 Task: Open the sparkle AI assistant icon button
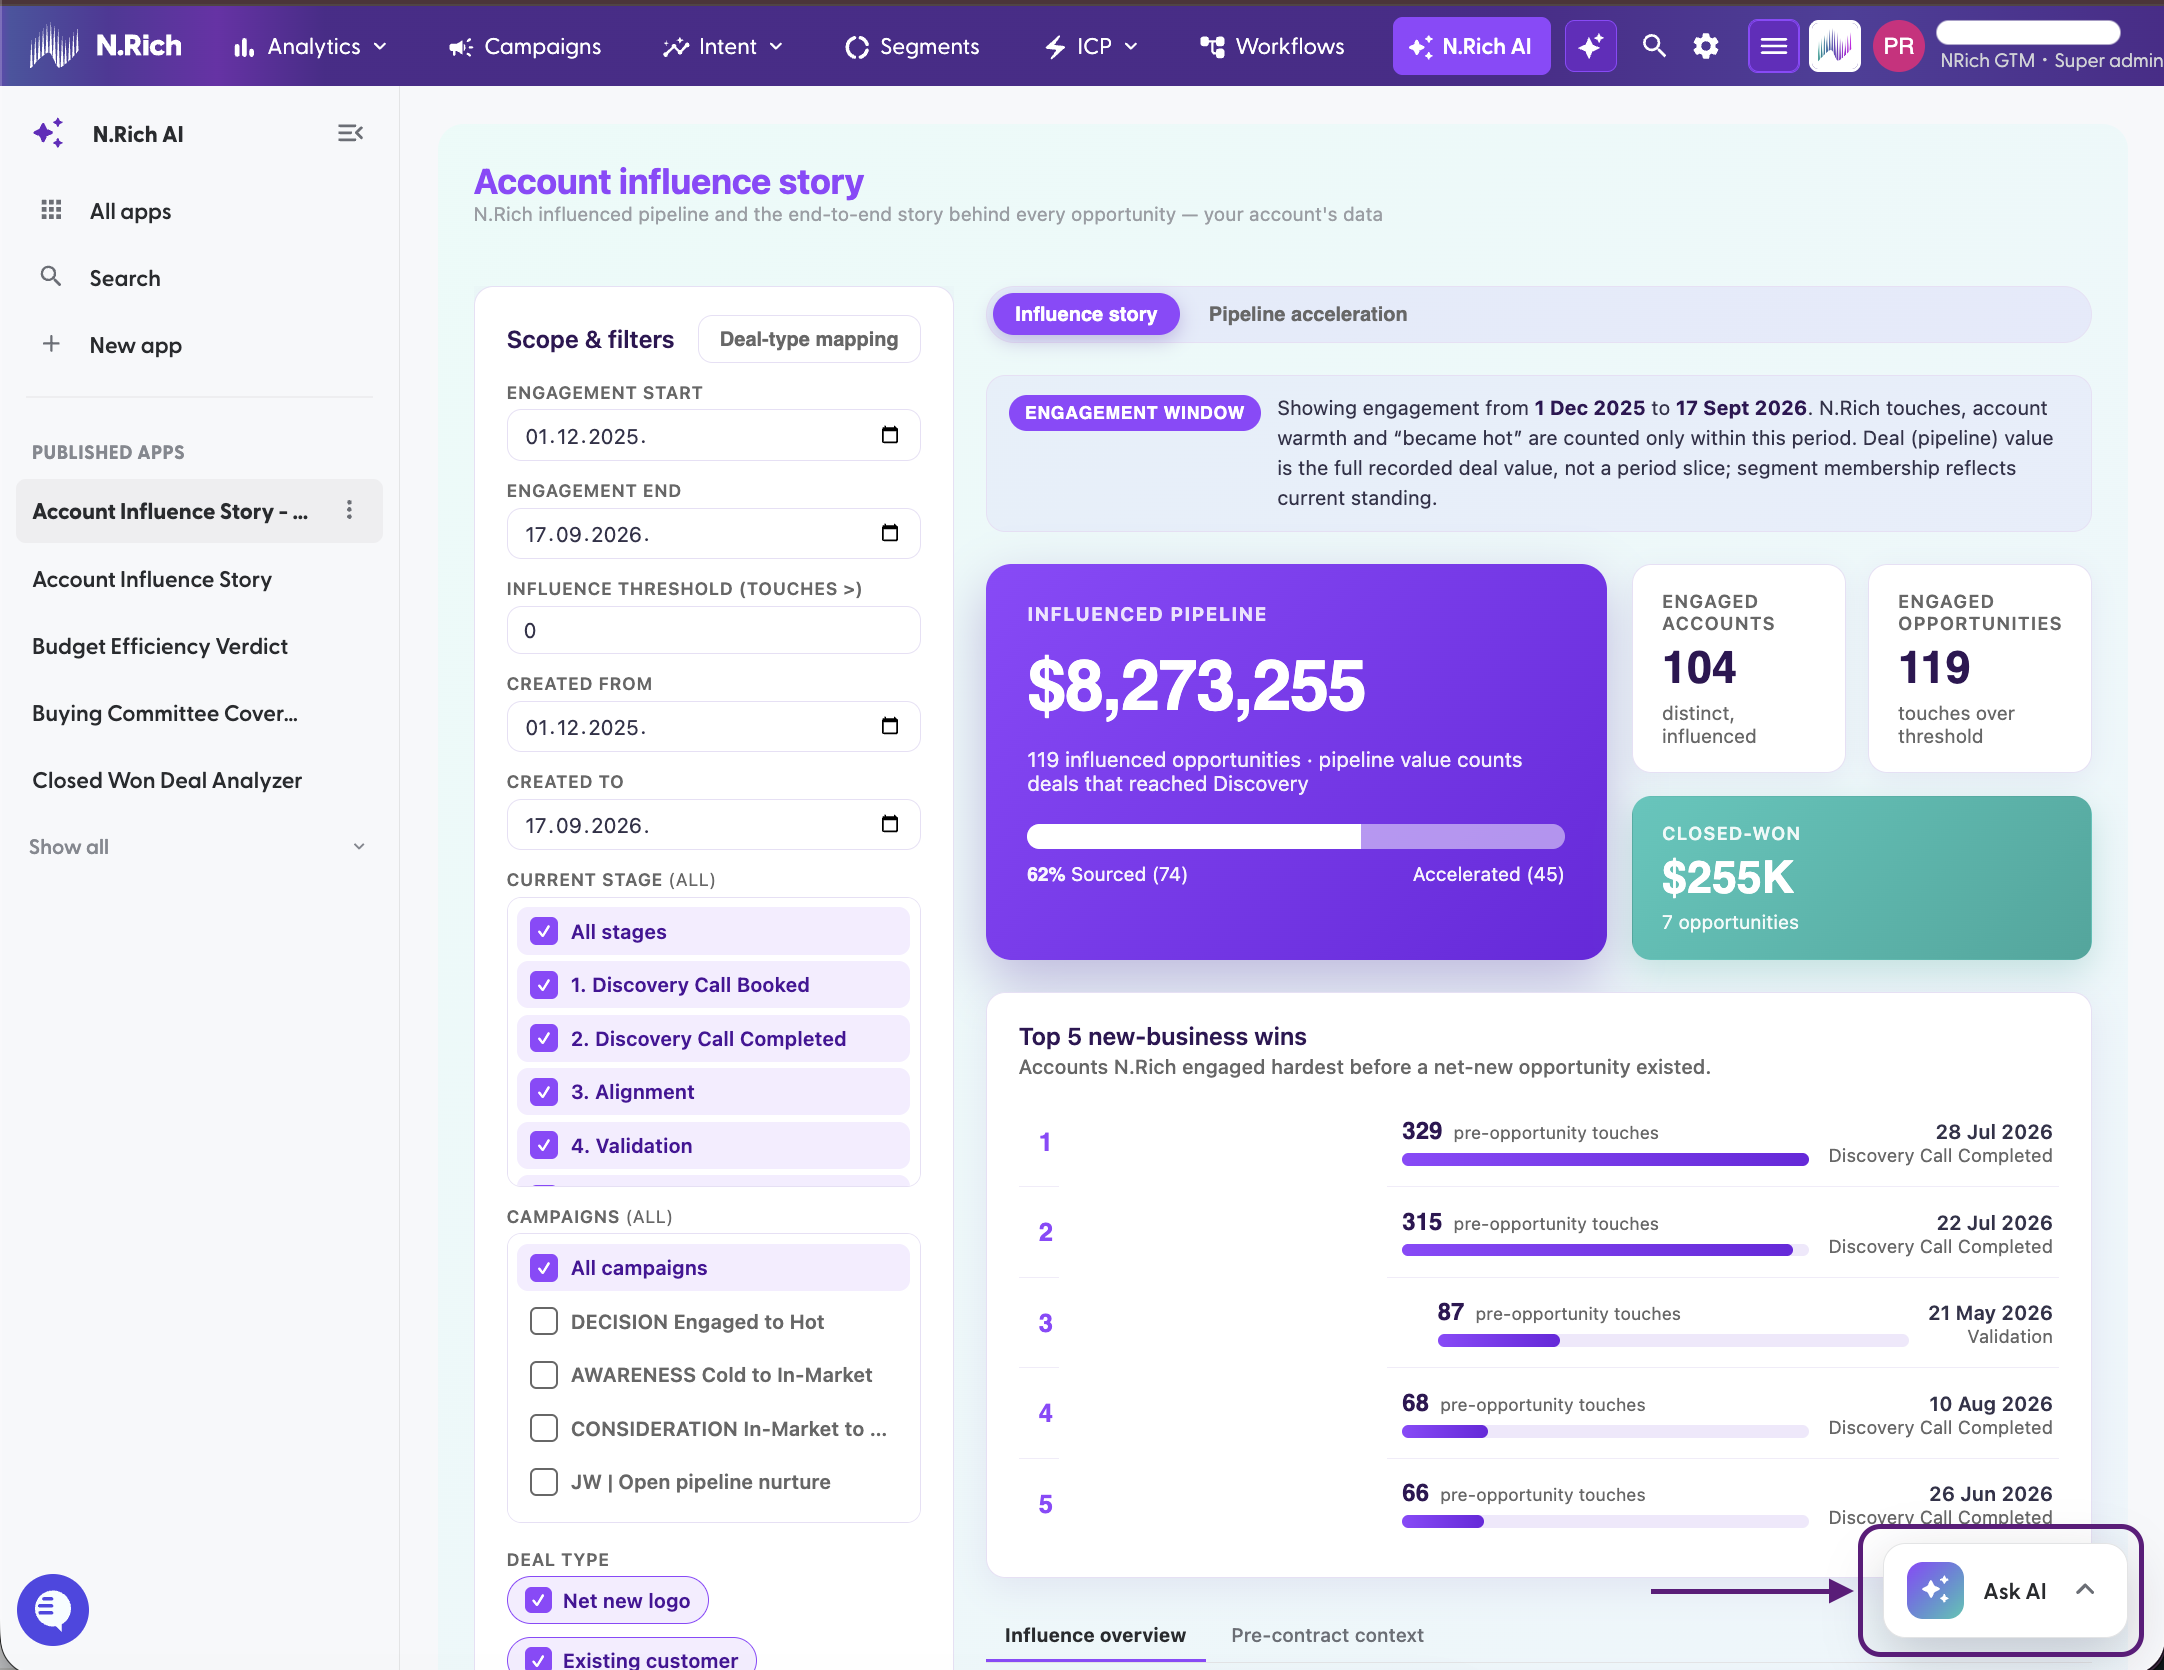coord(1590,46)
